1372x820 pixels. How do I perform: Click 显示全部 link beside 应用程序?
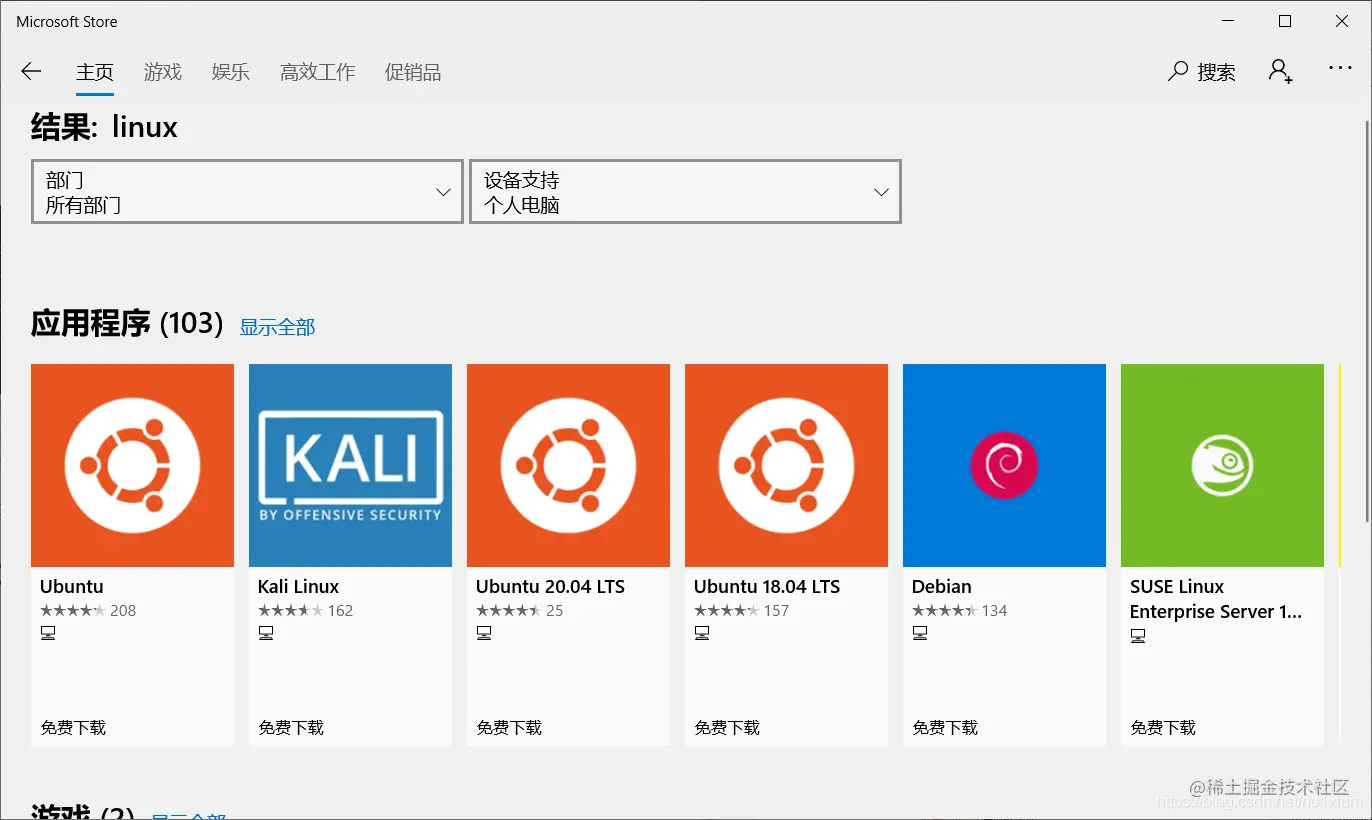pyautogui.click(x=277, y=327)
